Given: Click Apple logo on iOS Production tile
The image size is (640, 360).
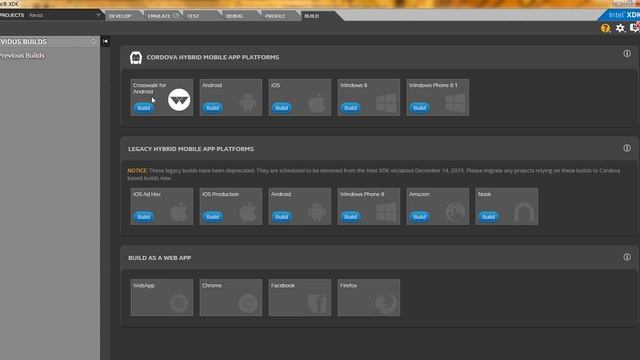Looking at the screenshot, I should coord(248,212).
